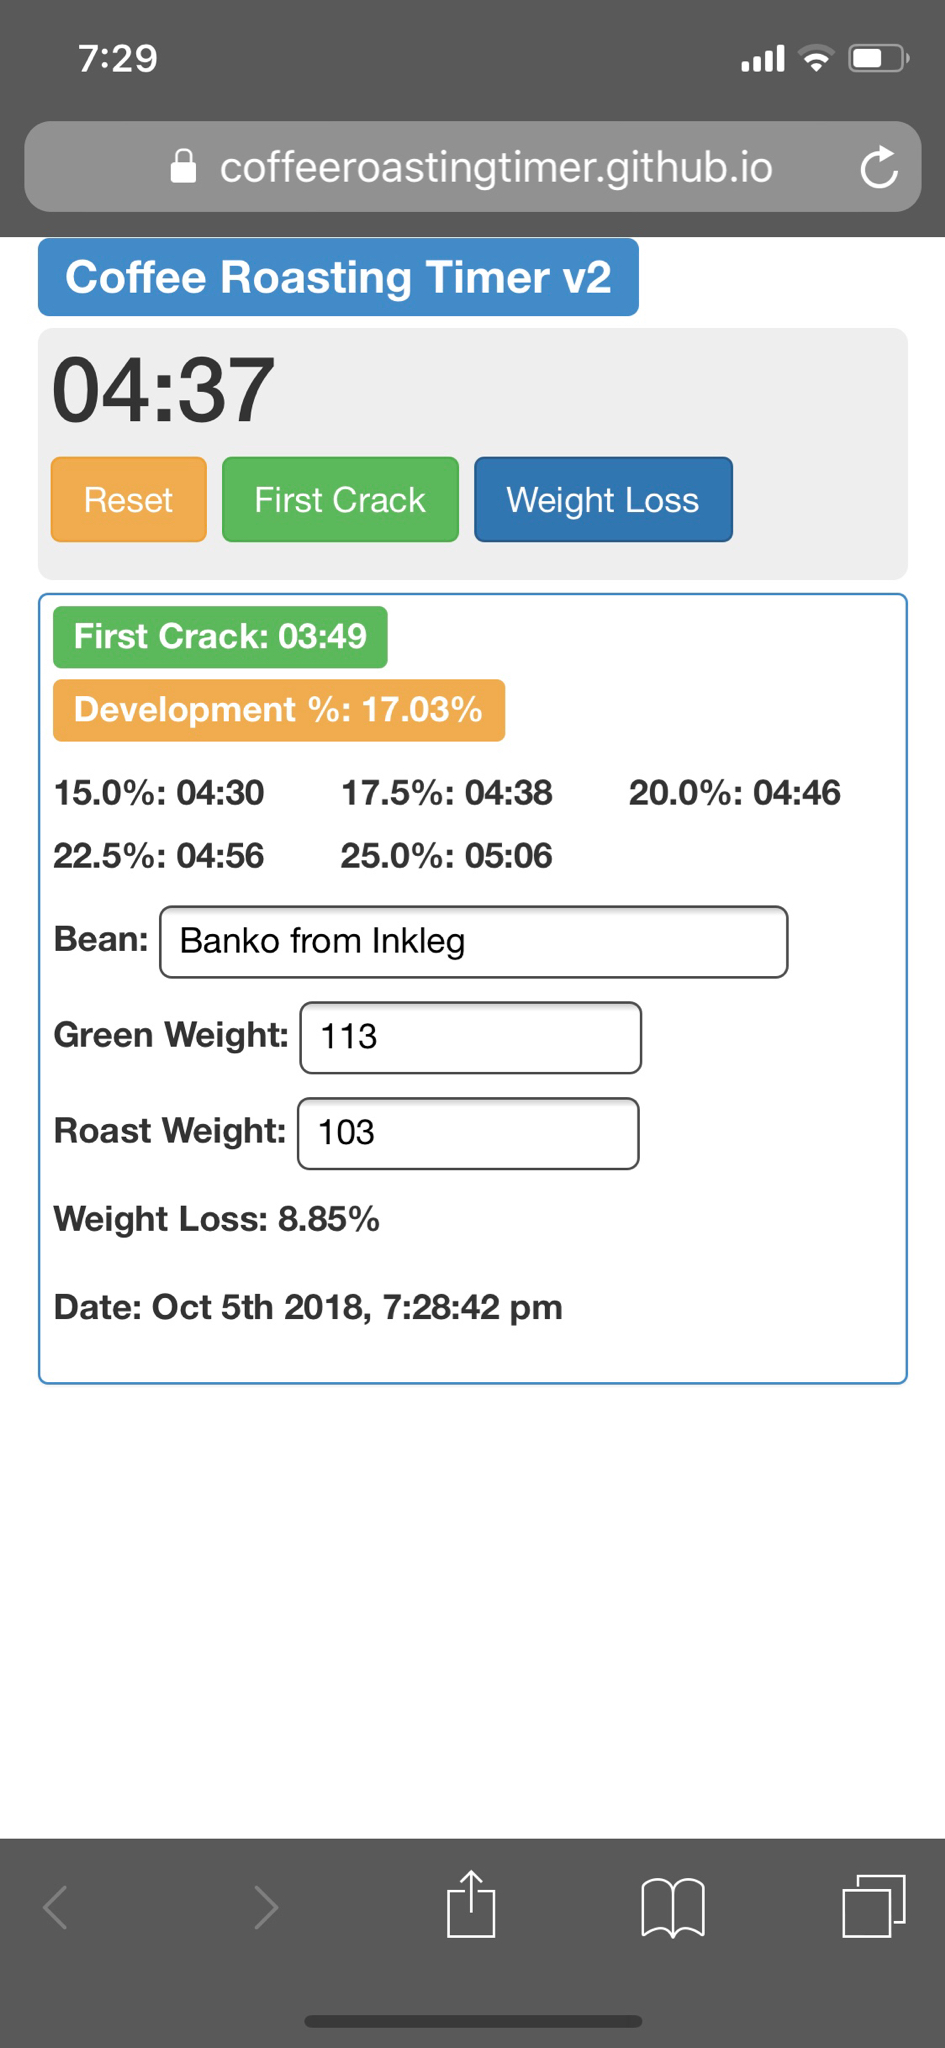The width and height of the screenshot is (945, 2048).
Task: Open the Coffee Roasting Timer v2 header
Action: pyautogui.click(x=338, y=277)
